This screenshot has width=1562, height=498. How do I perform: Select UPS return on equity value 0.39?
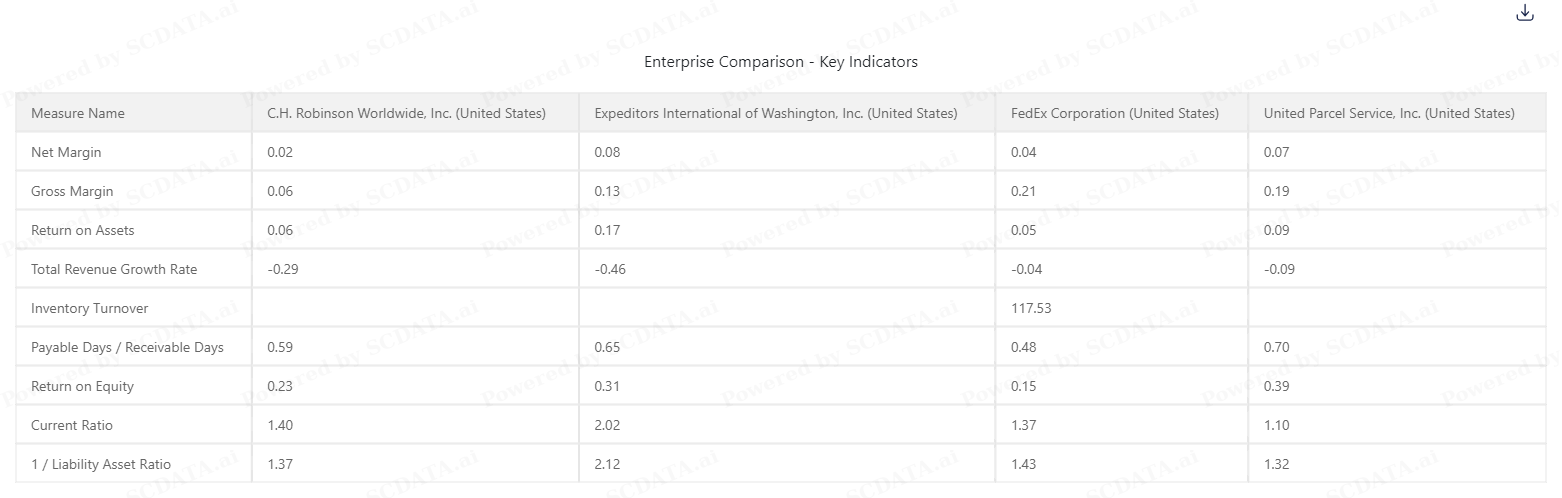(1276, 386)
